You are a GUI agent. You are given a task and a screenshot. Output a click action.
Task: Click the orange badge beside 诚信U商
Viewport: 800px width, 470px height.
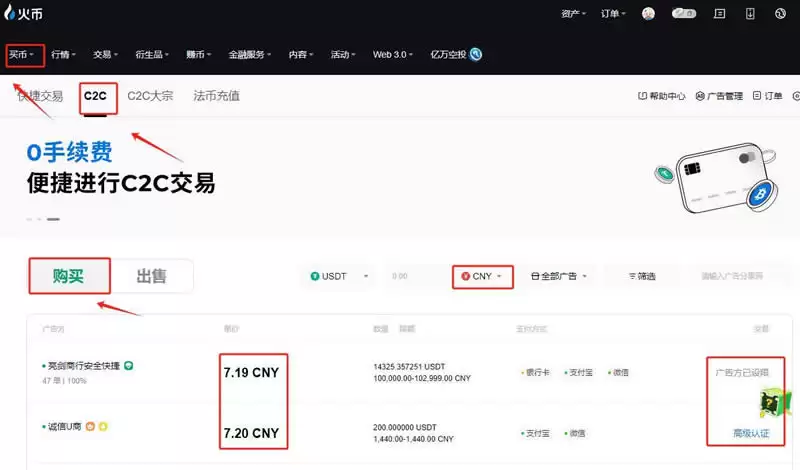90,426
